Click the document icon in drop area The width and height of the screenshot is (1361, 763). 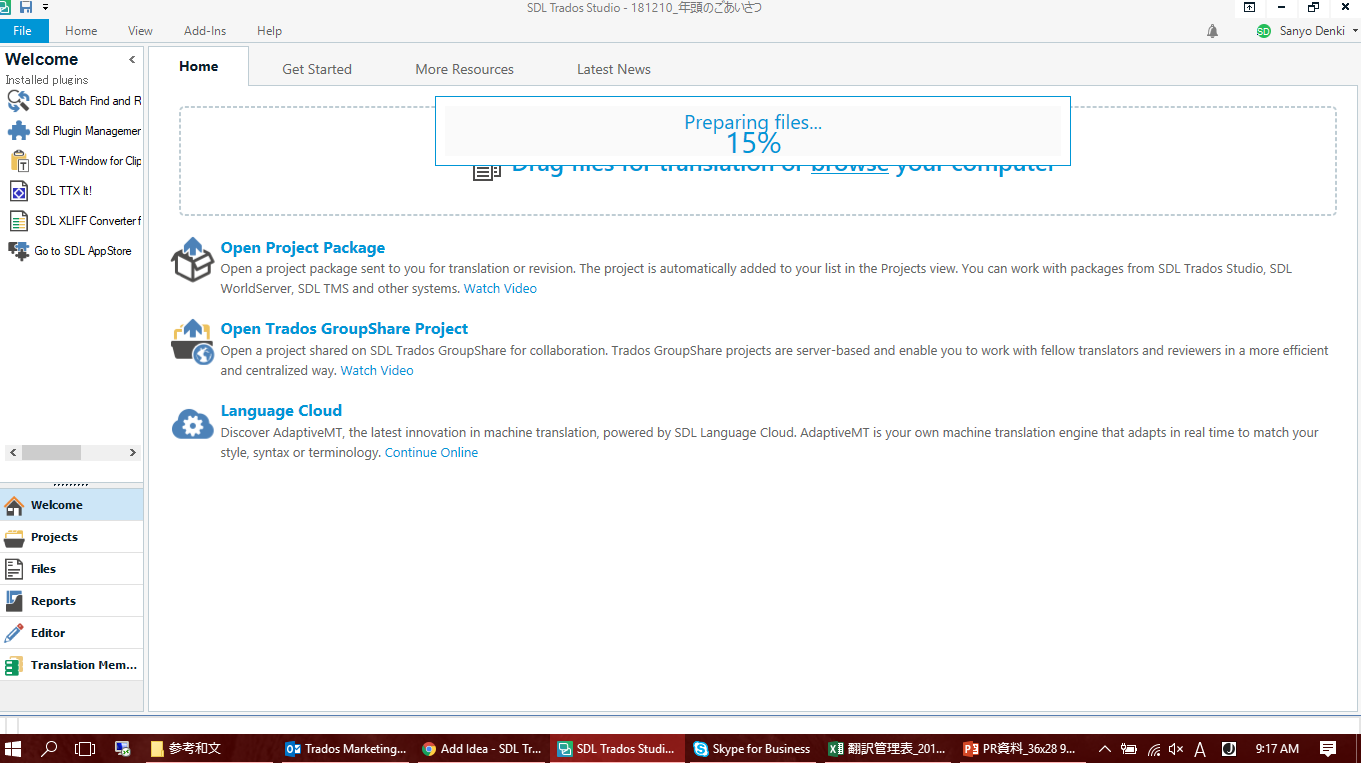coord(487,173)
